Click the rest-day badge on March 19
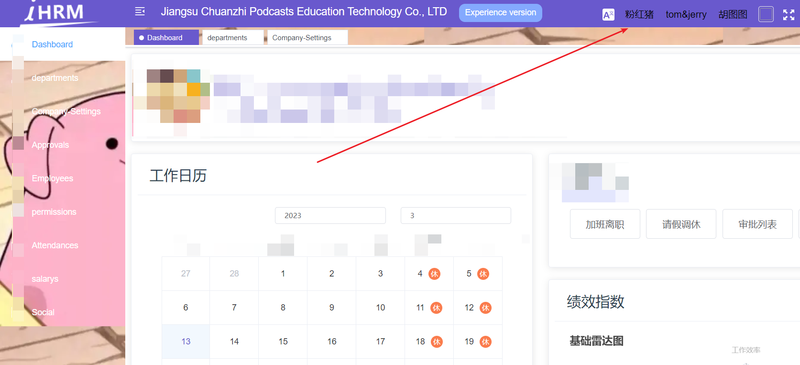800x365 pixels. pos(485,342)
